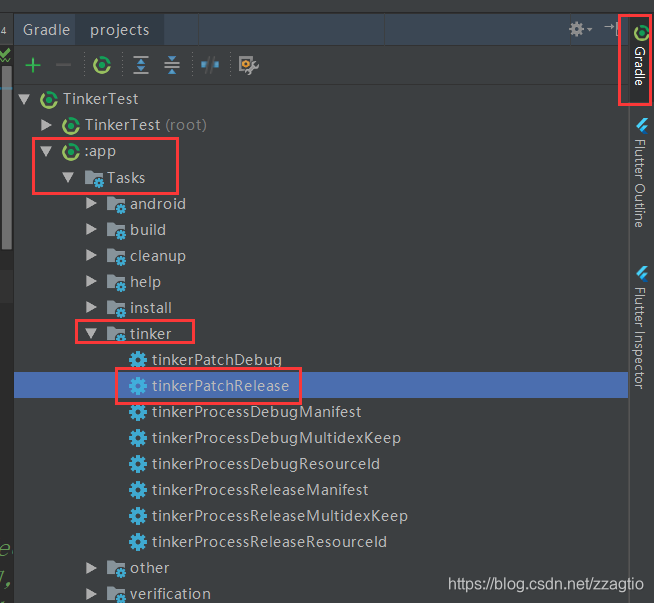This screenshot has width=654, height=603.
Task: Click the gear icon beside tinkerProcessReleaseManifest
Action: coord(138,490)
